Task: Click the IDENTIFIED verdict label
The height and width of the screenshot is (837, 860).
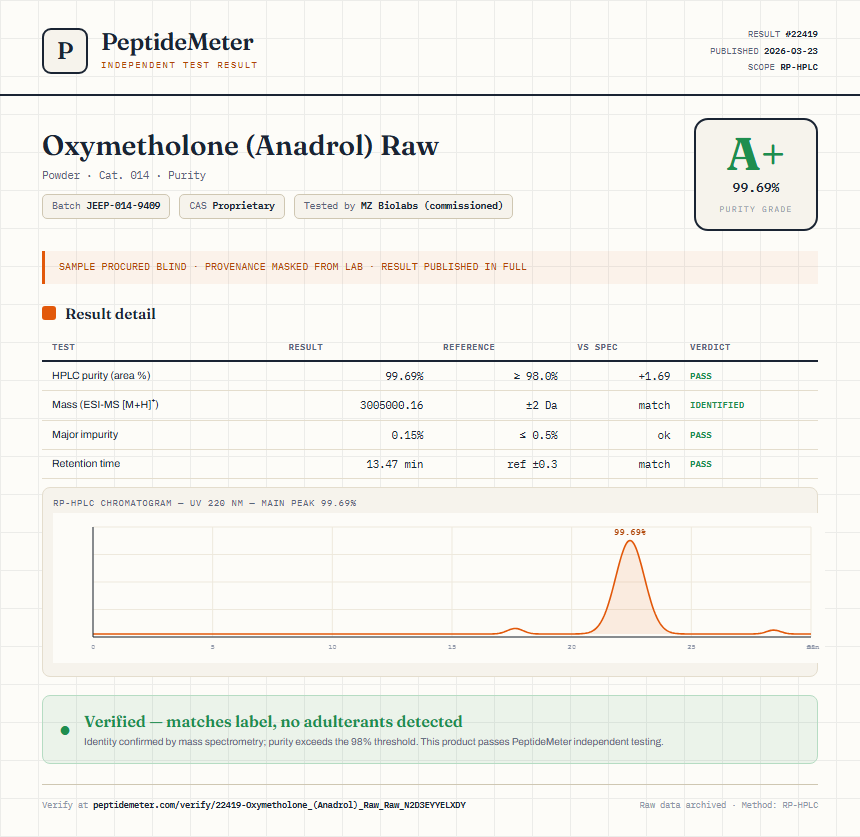Action: pyautogui.click(x=717, y=405)
